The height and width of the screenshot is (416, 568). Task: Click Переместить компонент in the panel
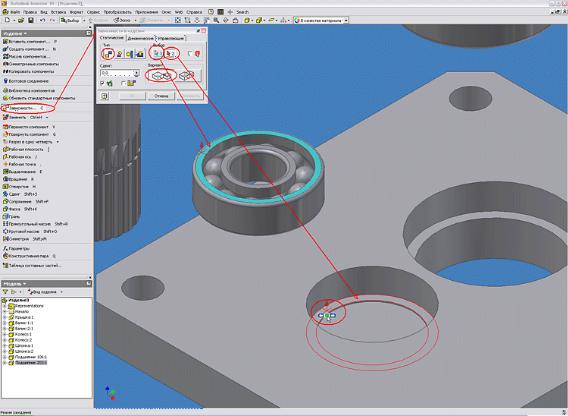(x=28, y=127)
